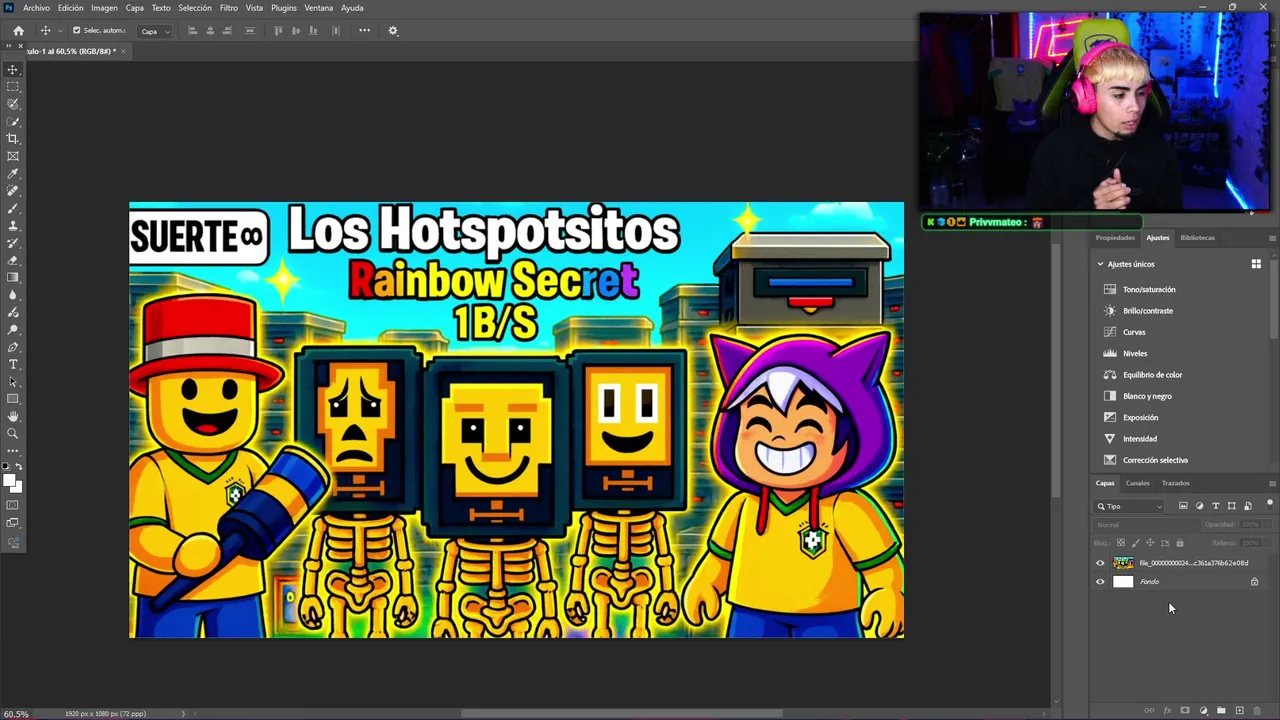Toggle adjustment layer filter icon
This screenshot has width=1280, height=720.
[x=1199, y=506]
